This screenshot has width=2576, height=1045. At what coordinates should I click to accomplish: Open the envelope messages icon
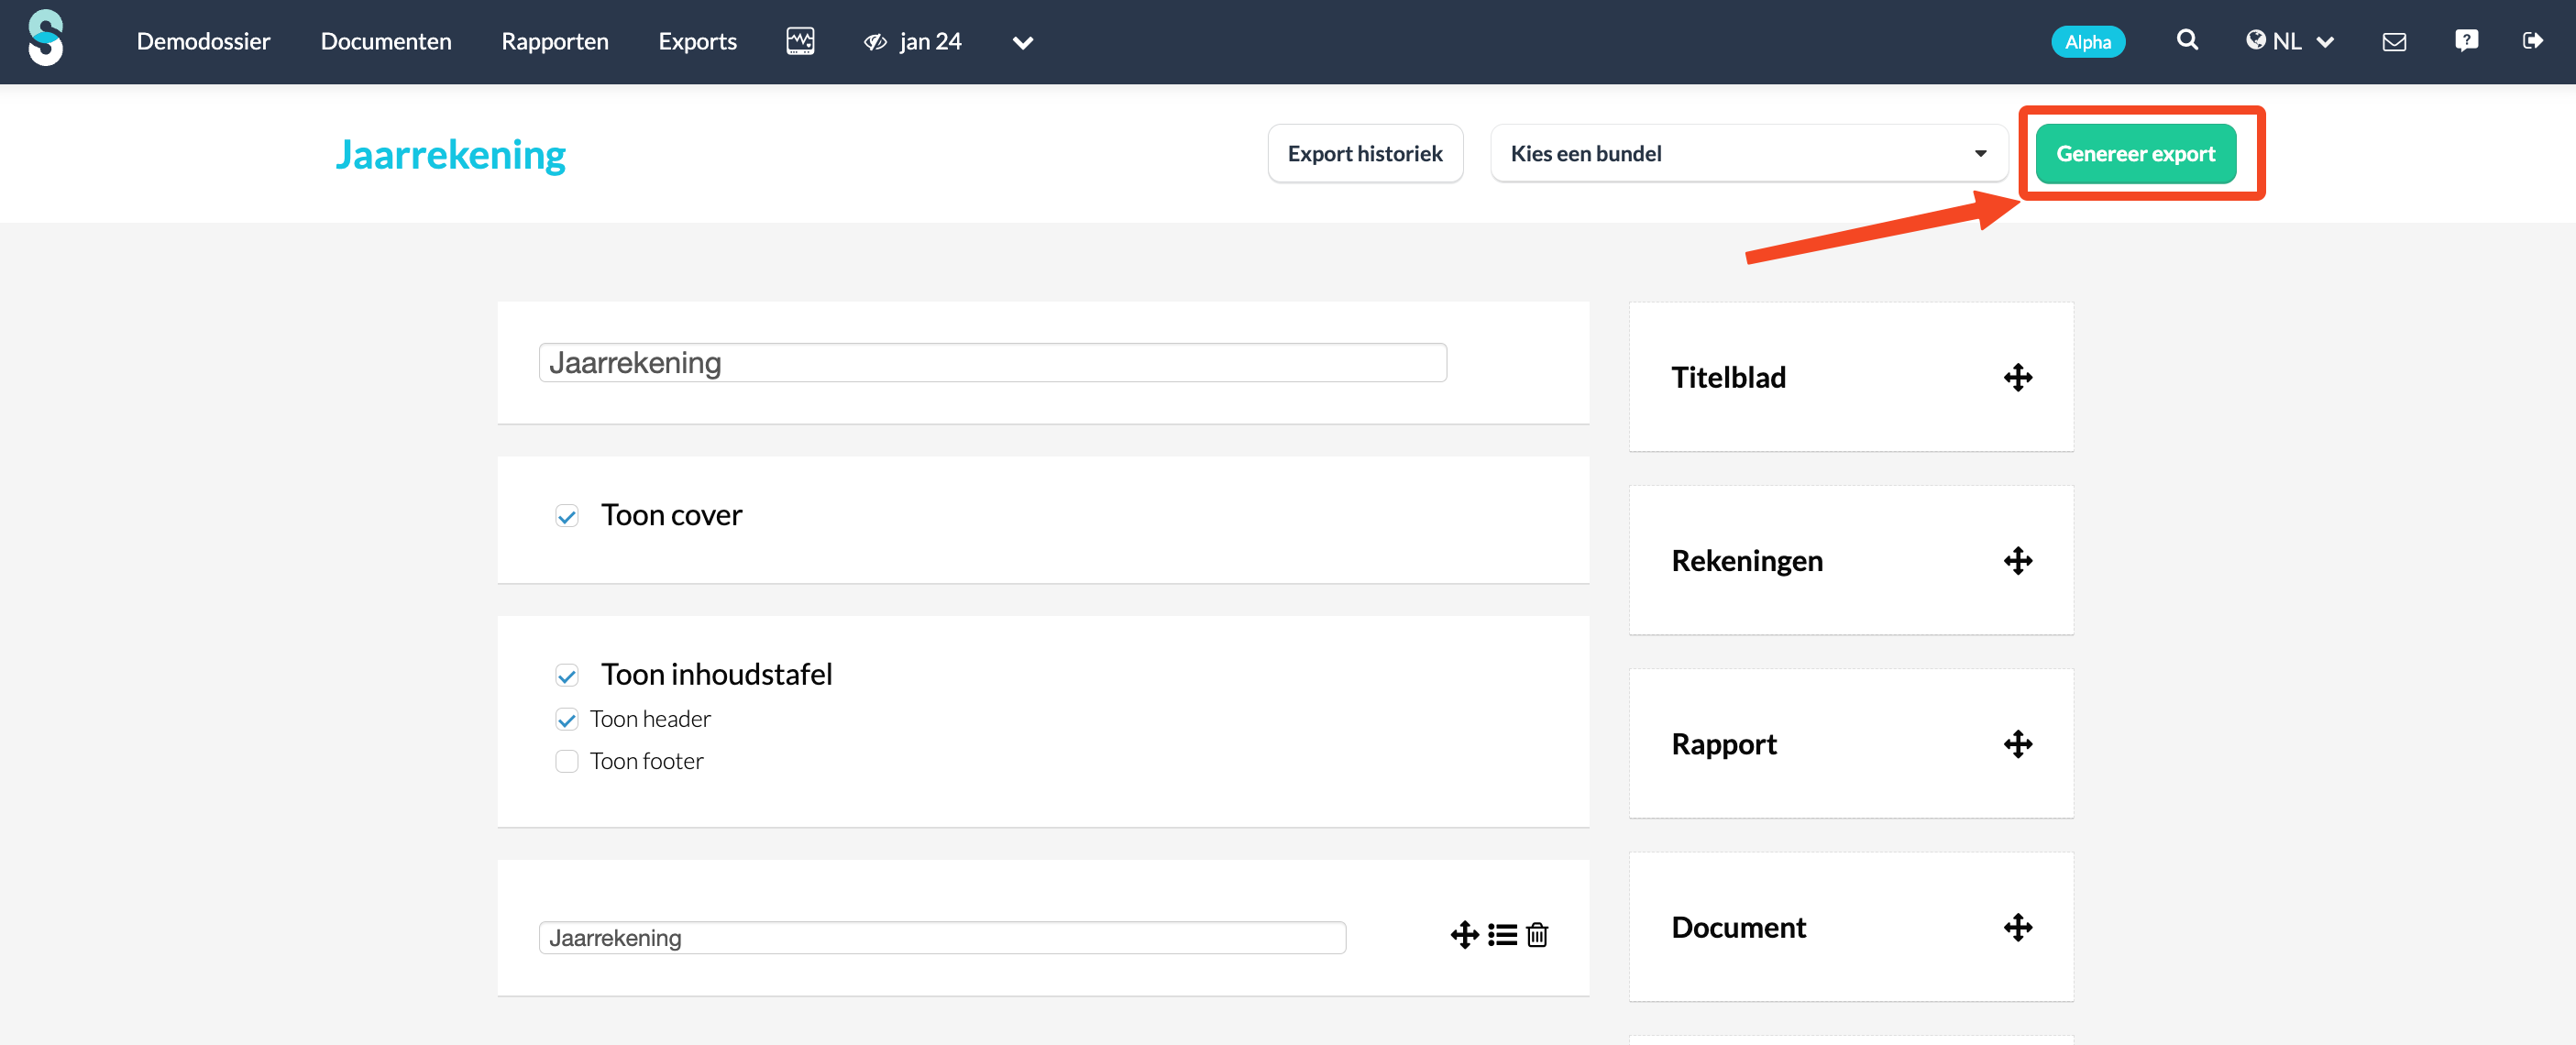(x=2394, y=41)
